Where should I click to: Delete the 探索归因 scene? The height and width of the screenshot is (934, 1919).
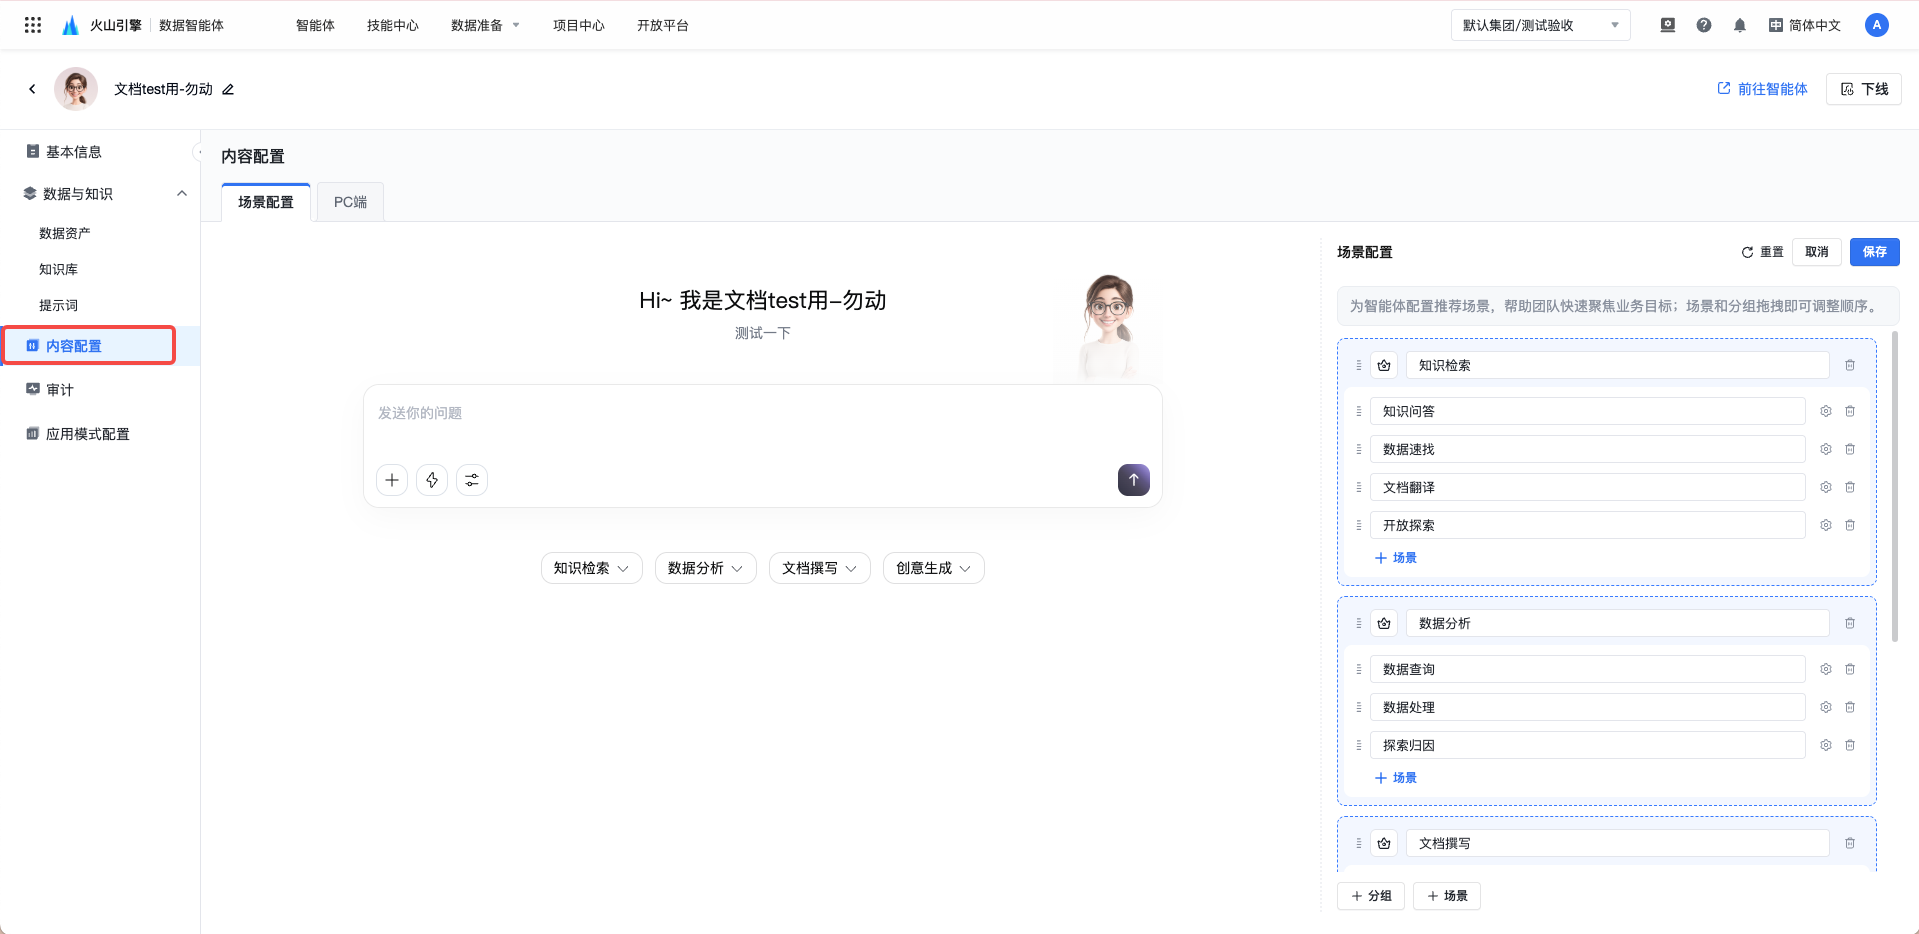click(x=1850, y=745)
